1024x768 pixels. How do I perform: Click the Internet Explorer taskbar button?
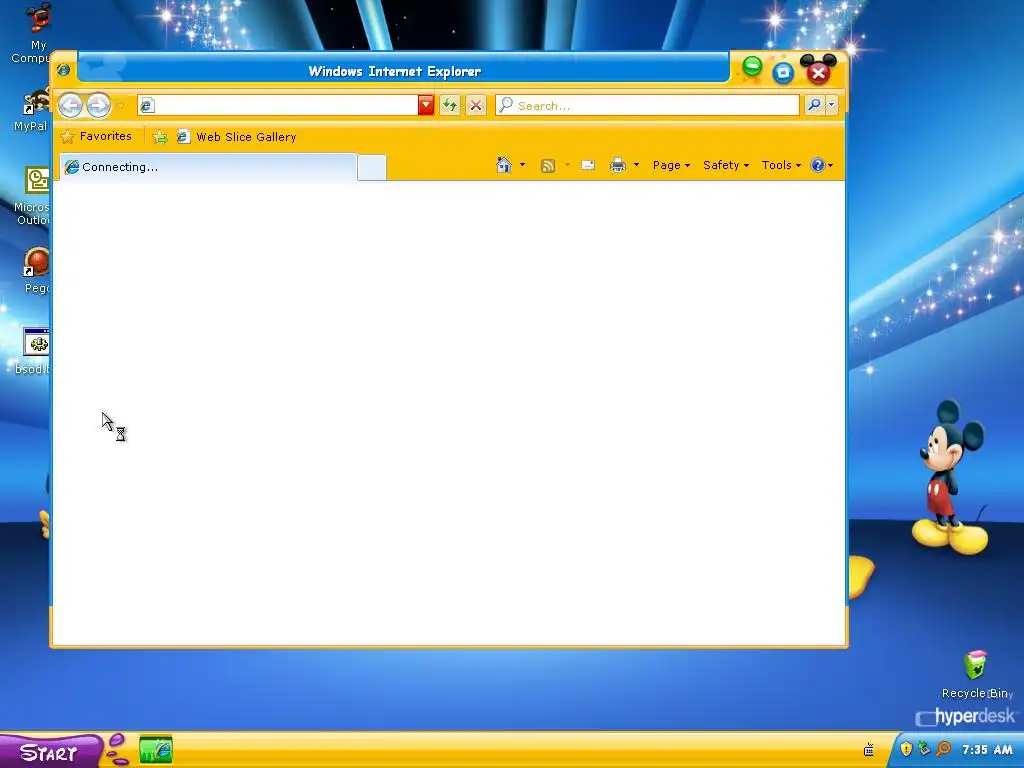click(x=156, y=750)
